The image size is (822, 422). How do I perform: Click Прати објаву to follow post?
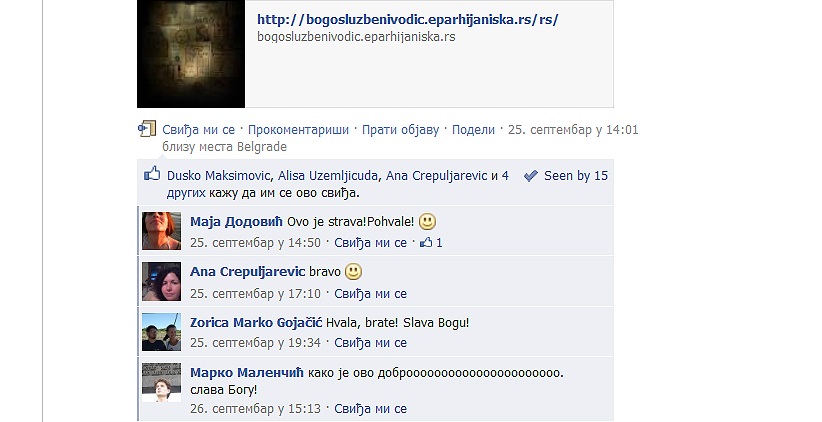click(x=401, y=130)
